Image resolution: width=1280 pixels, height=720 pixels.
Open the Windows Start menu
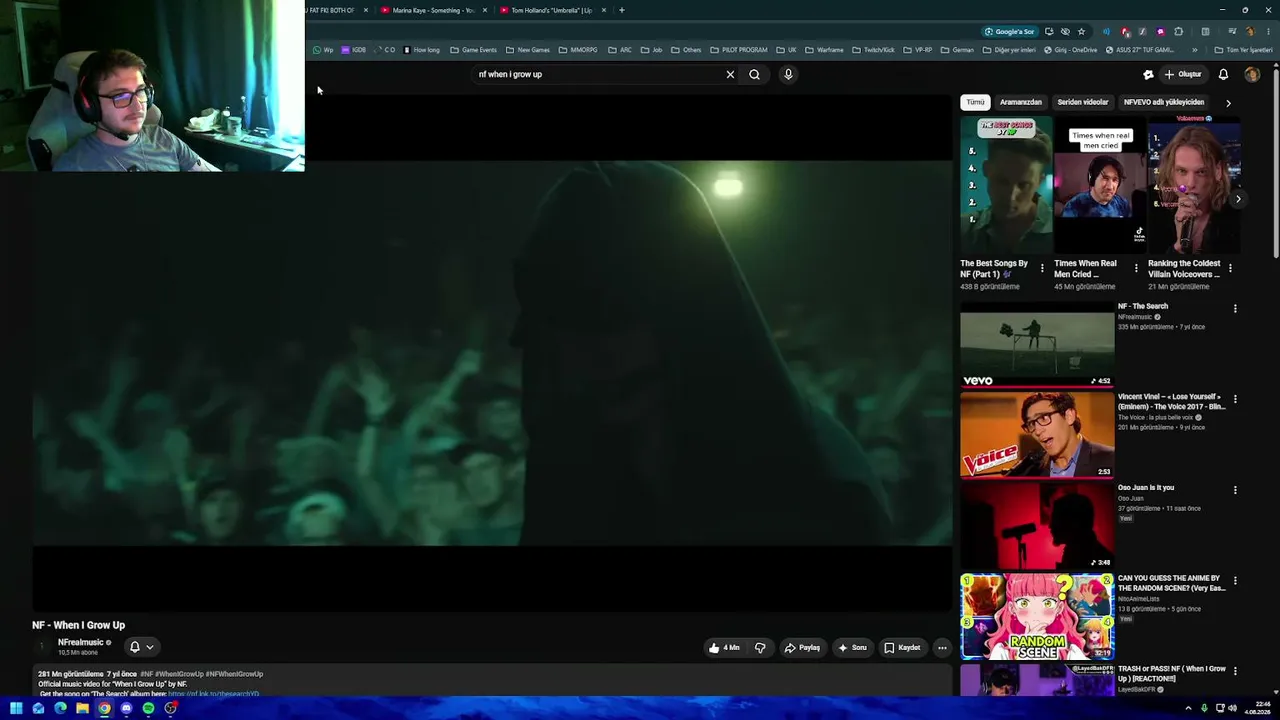pyautogui.click(x=16, y=708)
